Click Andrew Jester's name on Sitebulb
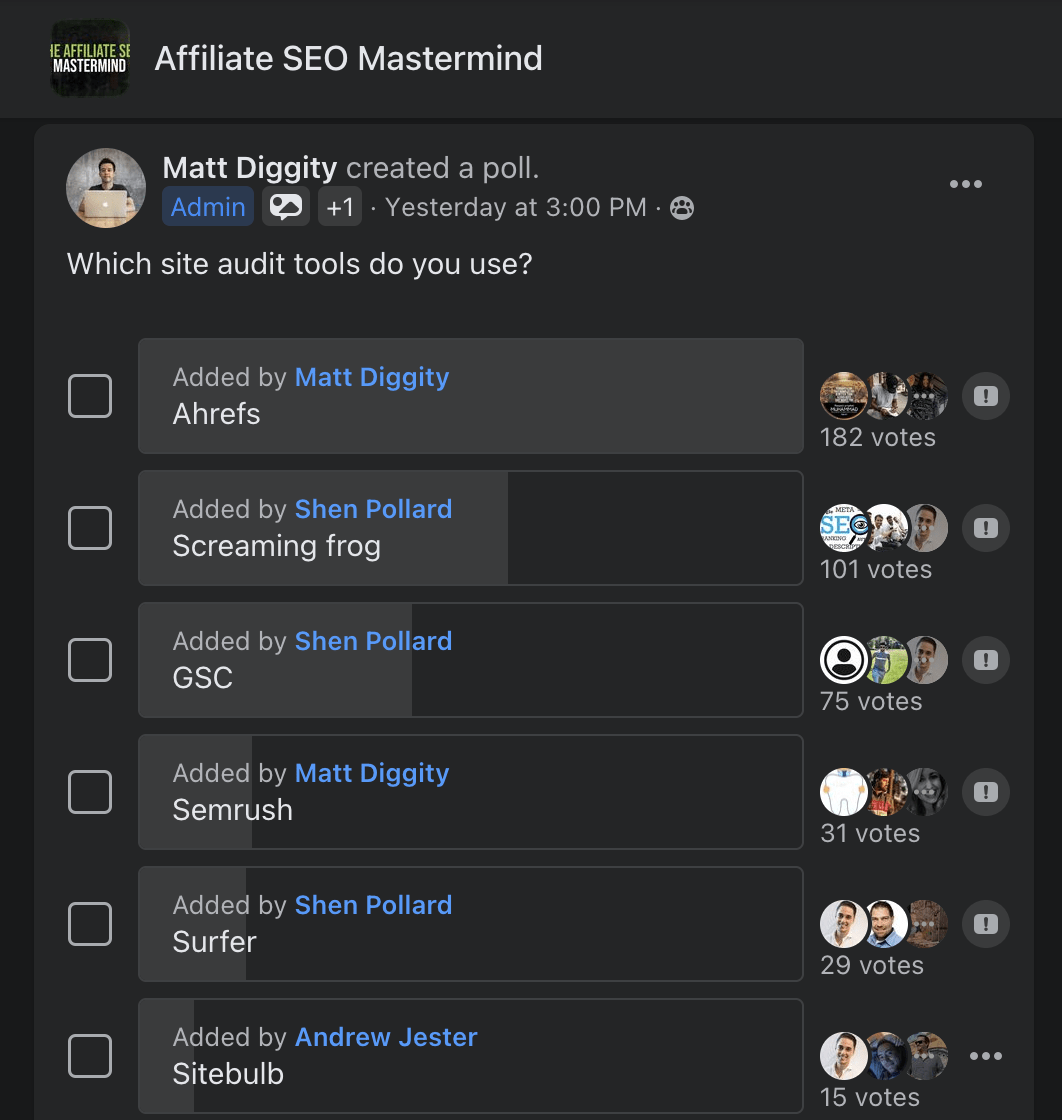 pyautogui.click(x=385, y=1036)
